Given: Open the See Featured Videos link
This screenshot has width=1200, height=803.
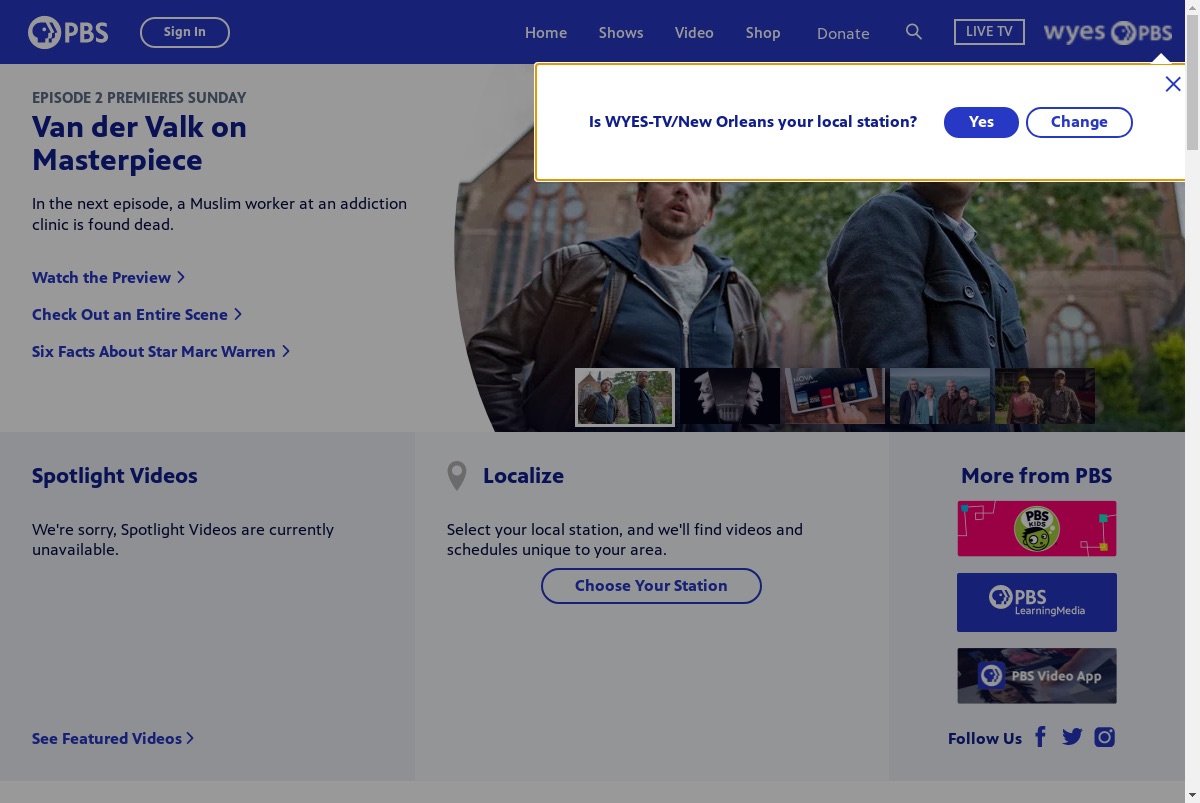Looking at the screenshot, I should pos(113,738).
